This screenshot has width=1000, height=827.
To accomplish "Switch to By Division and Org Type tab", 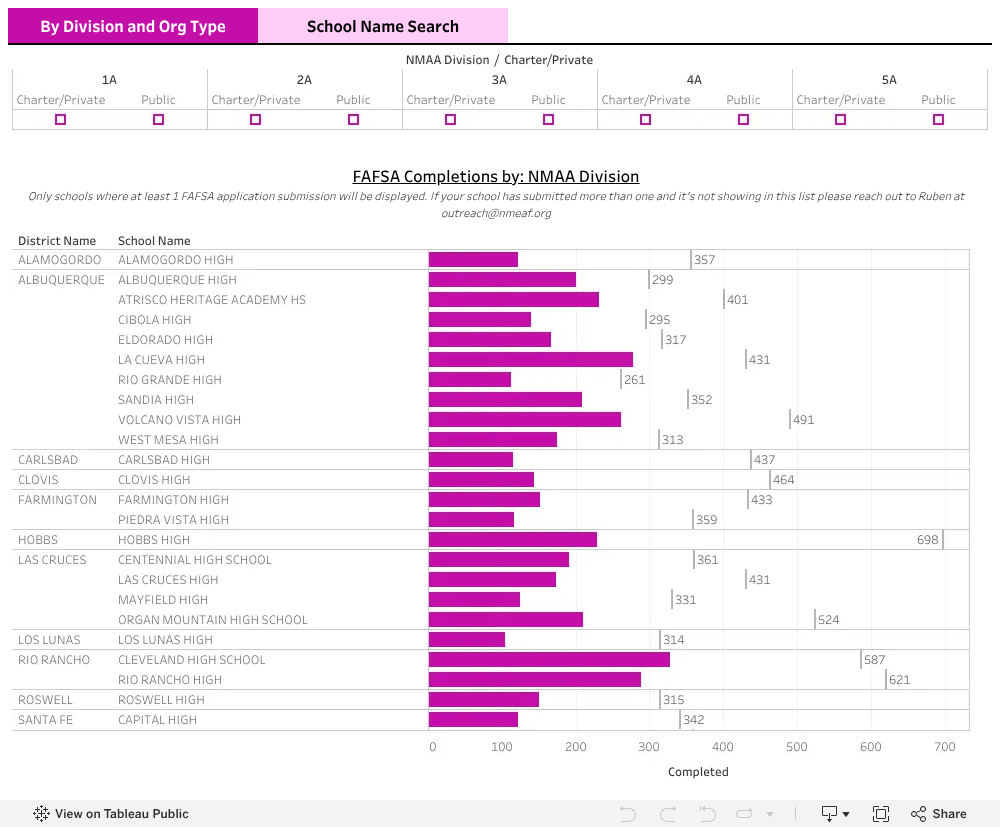I will coord(133,26).
